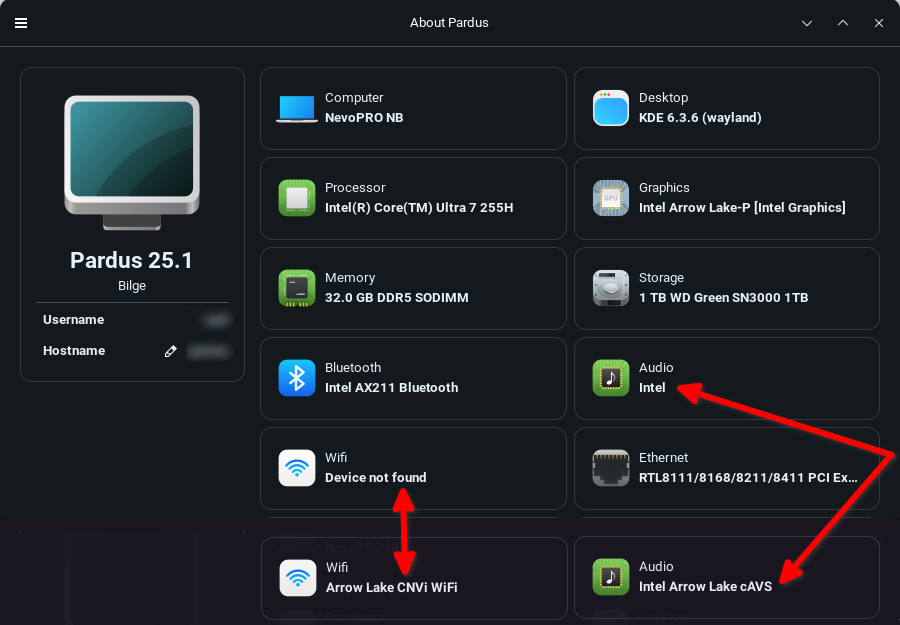Click the Wifi Arrow Lake CNVi WiFi card
This screenshot has width=900, height=625.
click(x=413, y=577)
